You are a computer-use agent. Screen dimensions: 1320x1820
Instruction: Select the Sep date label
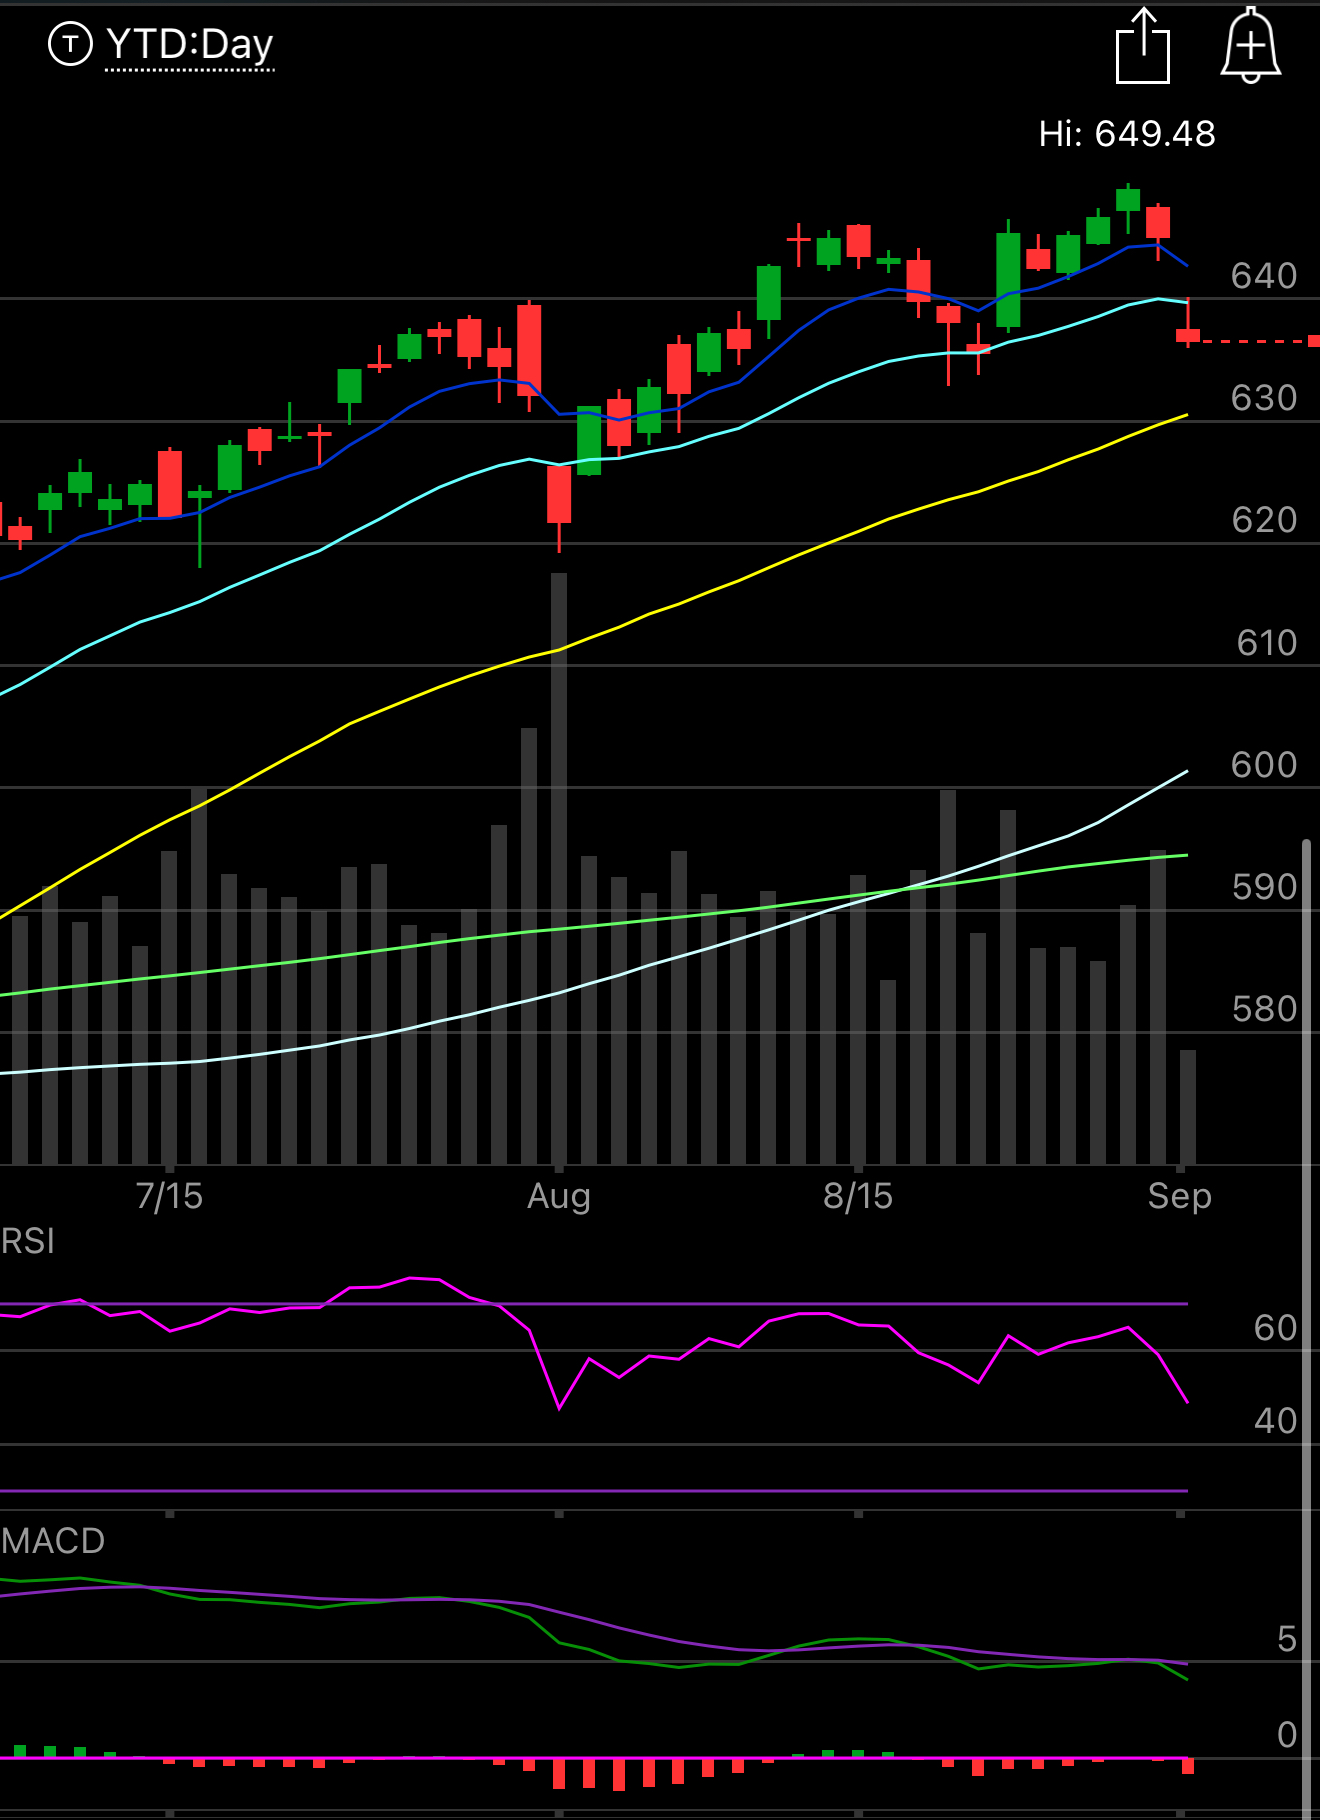[1180, 1196]
